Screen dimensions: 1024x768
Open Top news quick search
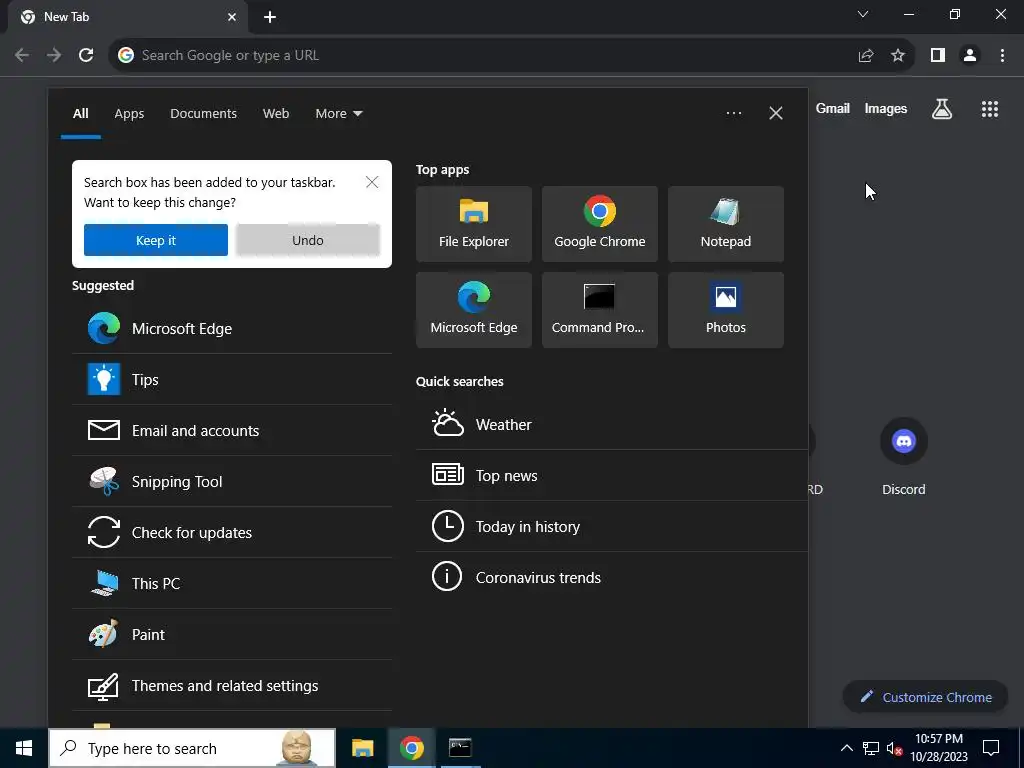[x=612, y=475]
